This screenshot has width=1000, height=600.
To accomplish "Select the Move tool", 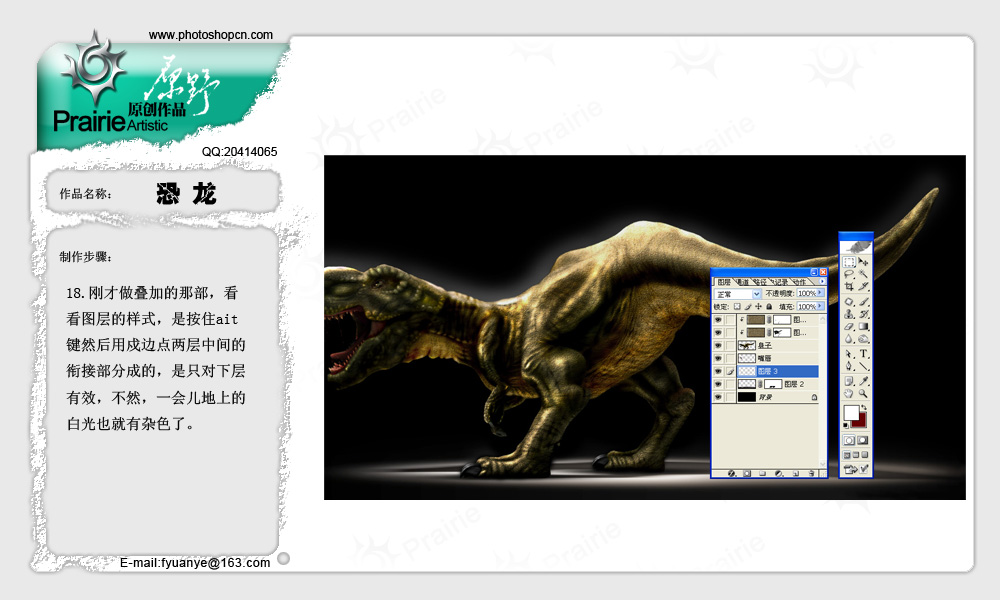I will (863, 262).
